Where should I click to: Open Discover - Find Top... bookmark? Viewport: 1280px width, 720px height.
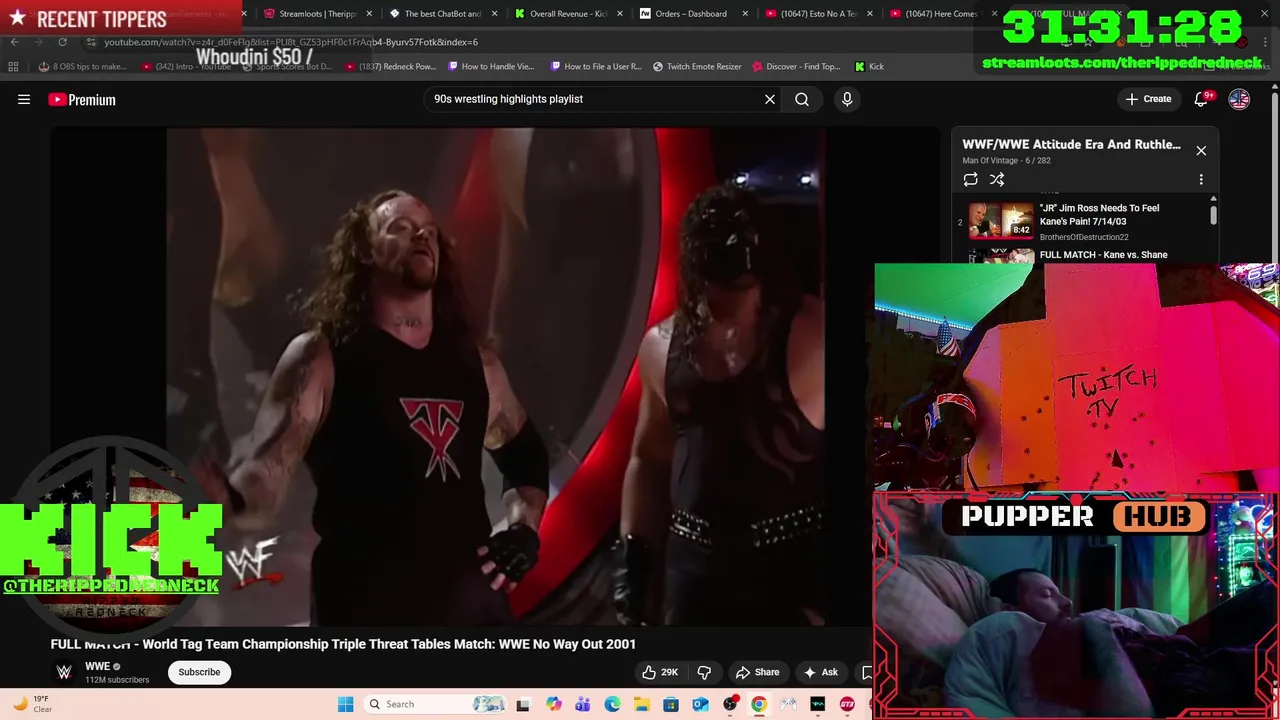(795, 67)
